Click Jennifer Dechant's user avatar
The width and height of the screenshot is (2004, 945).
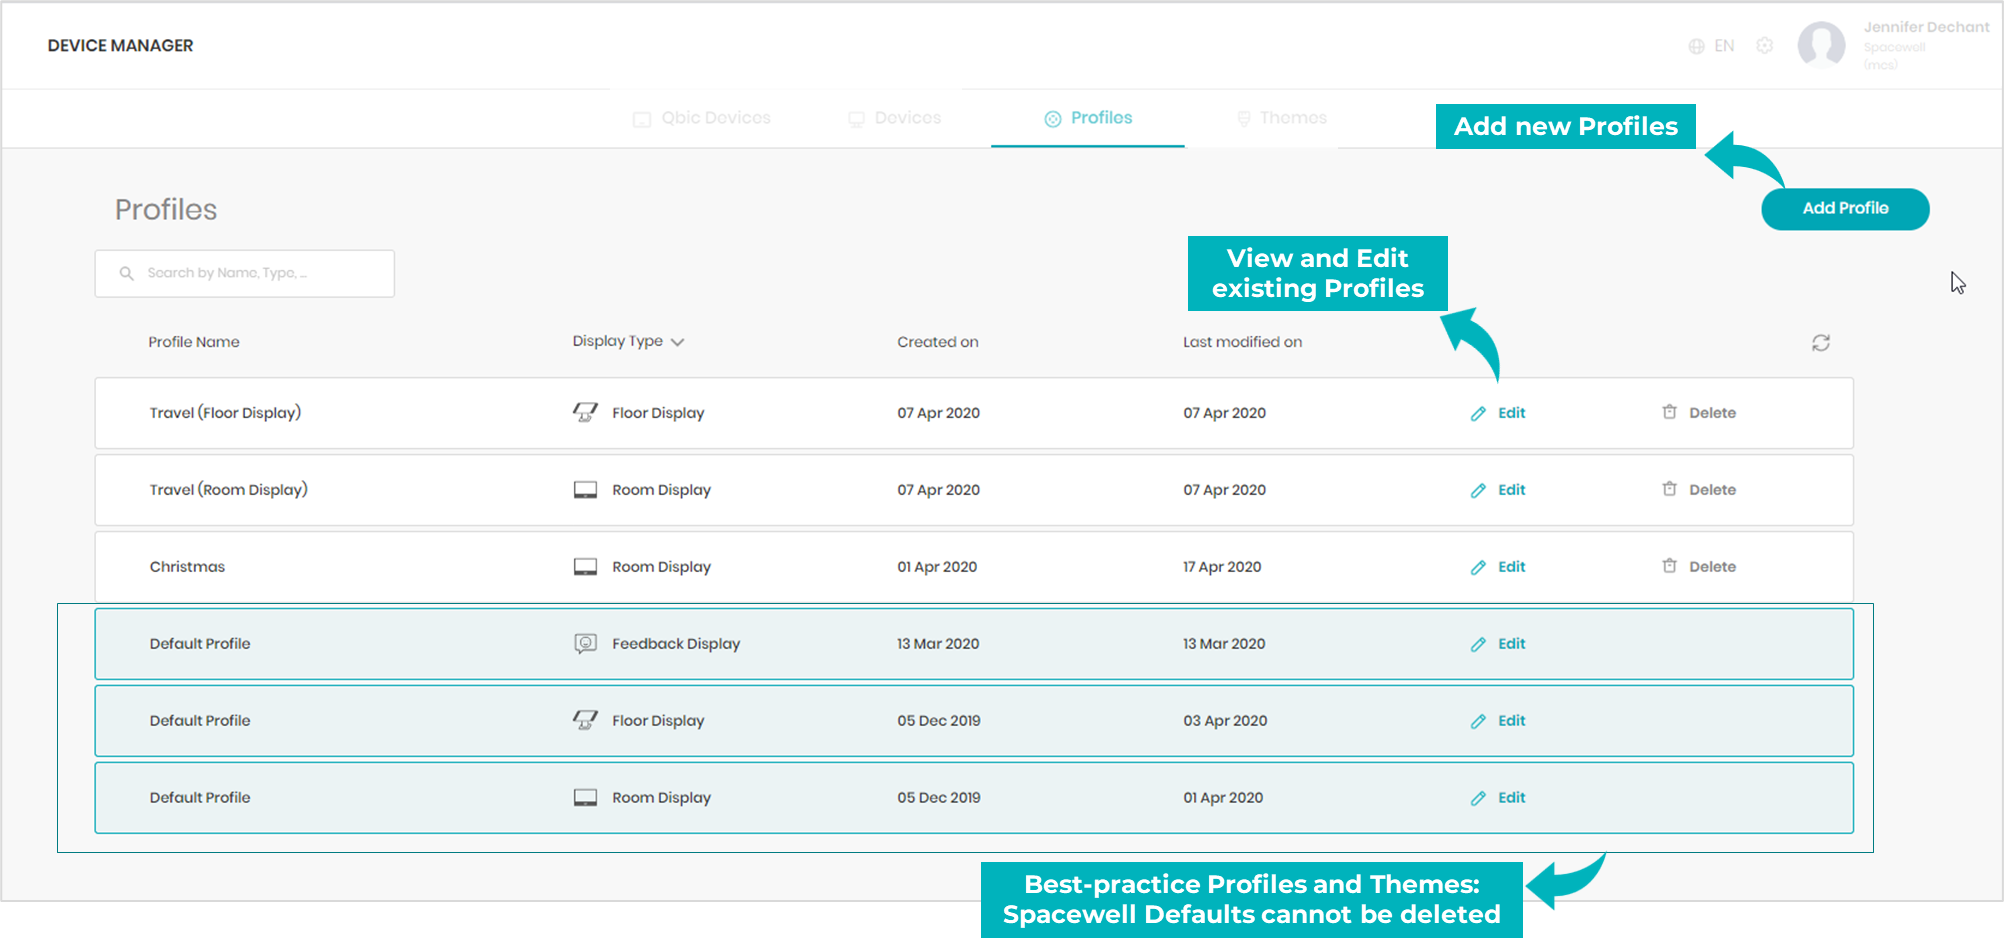pos(1821,45)
